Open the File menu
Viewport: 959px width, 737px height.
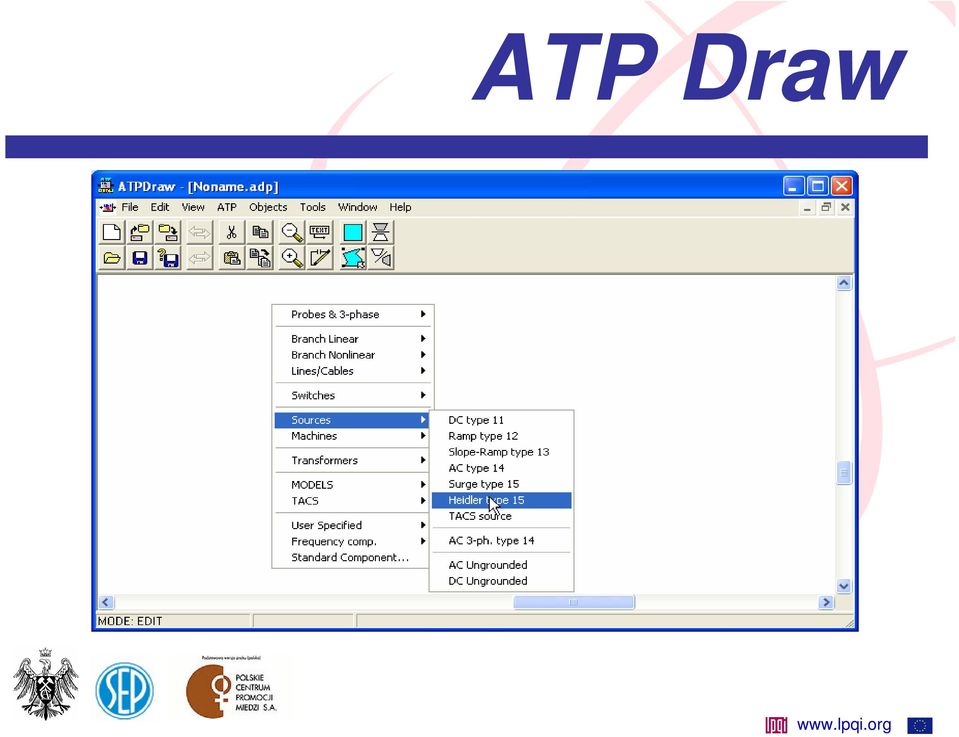tap(130, 207)
